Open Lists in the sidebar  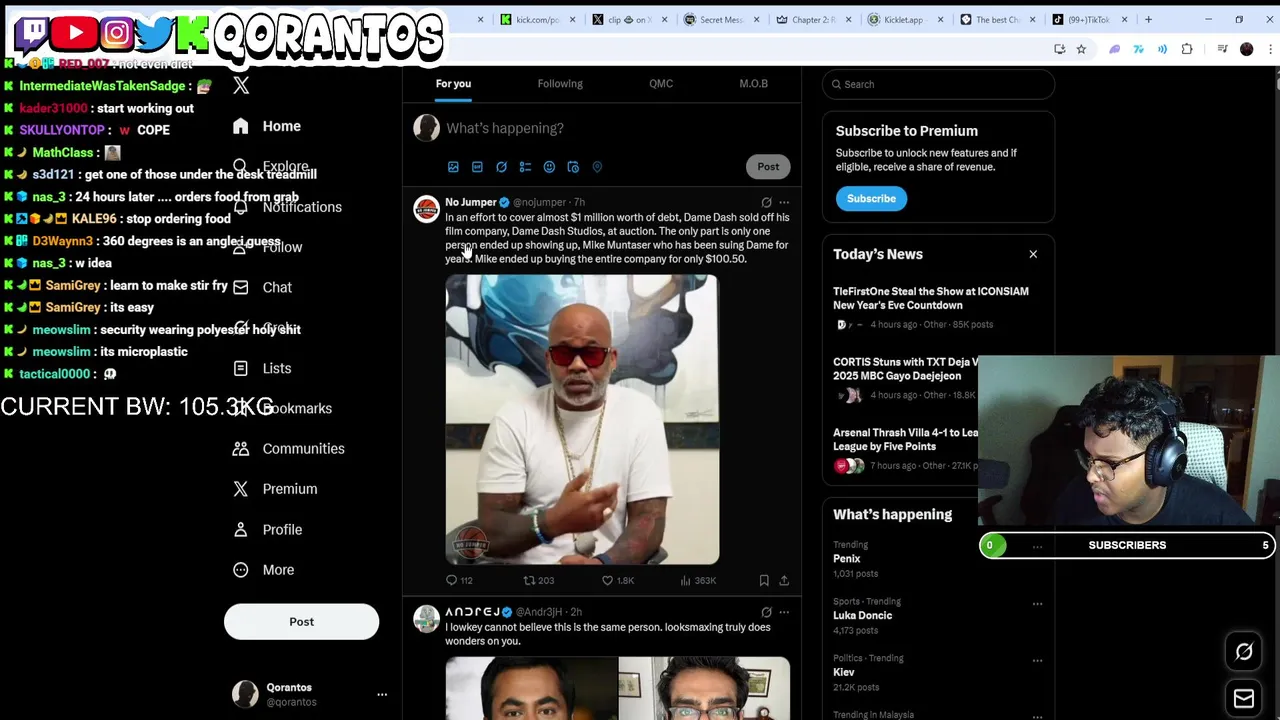click(x=262, y=368)
